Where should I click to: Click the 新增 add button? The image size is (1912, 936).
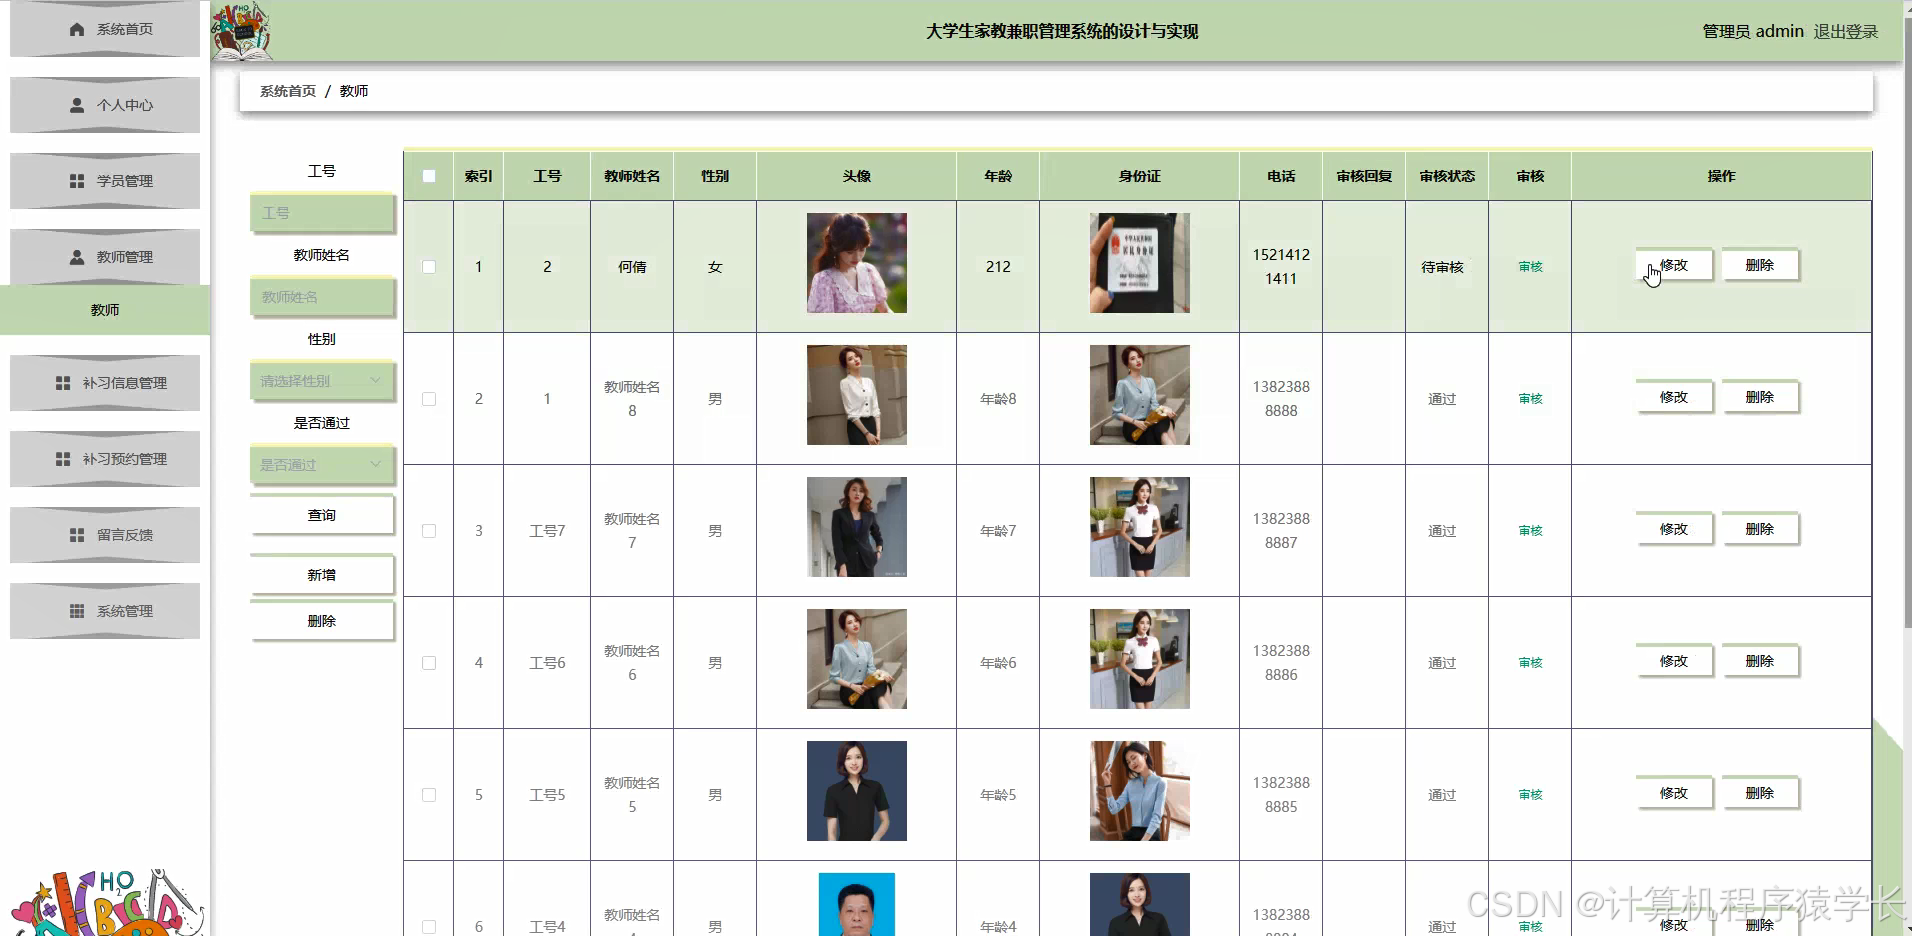click(x=322, y=575)
